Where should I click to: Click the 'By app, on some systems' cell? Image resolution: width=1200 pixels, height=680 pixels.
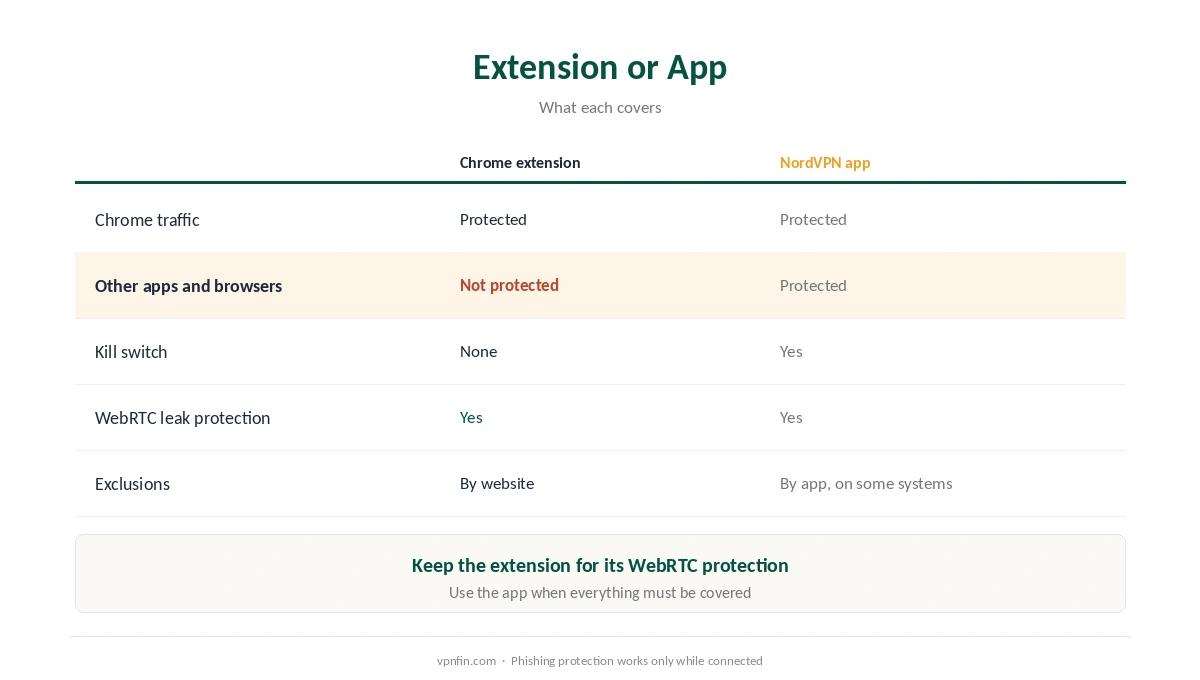pos(866,484)
